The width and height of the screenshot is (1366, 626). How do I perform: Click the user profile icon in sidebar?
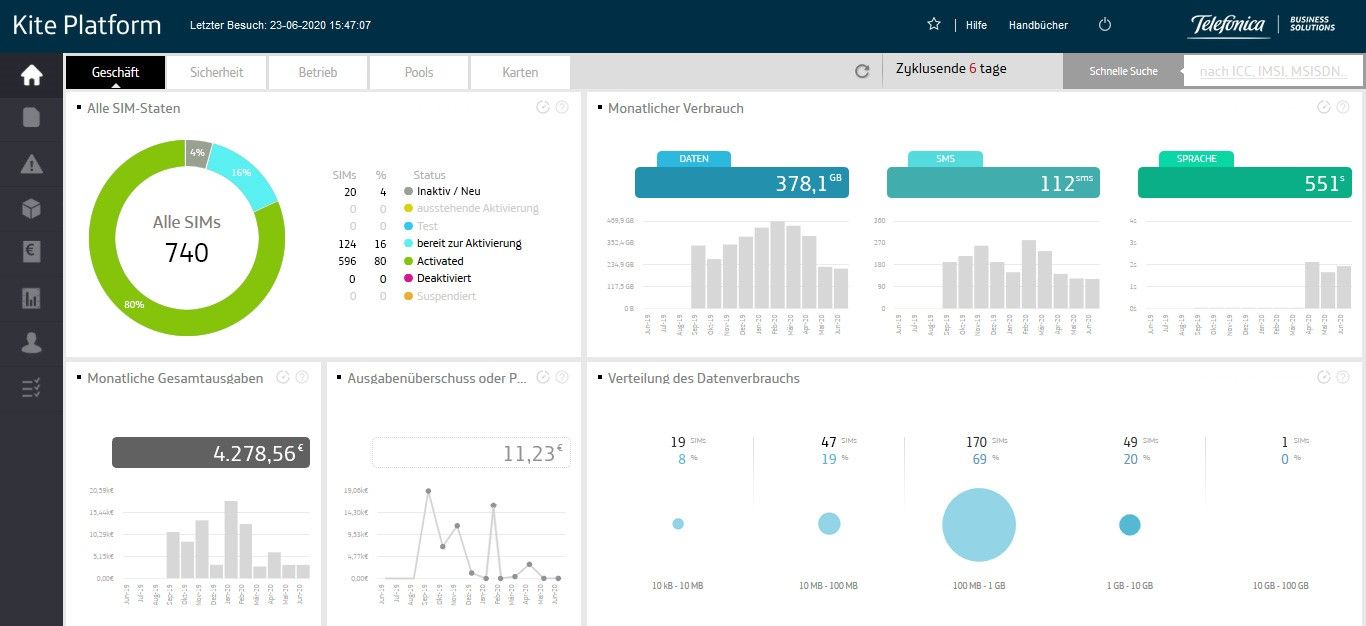[x=31, y=343]
